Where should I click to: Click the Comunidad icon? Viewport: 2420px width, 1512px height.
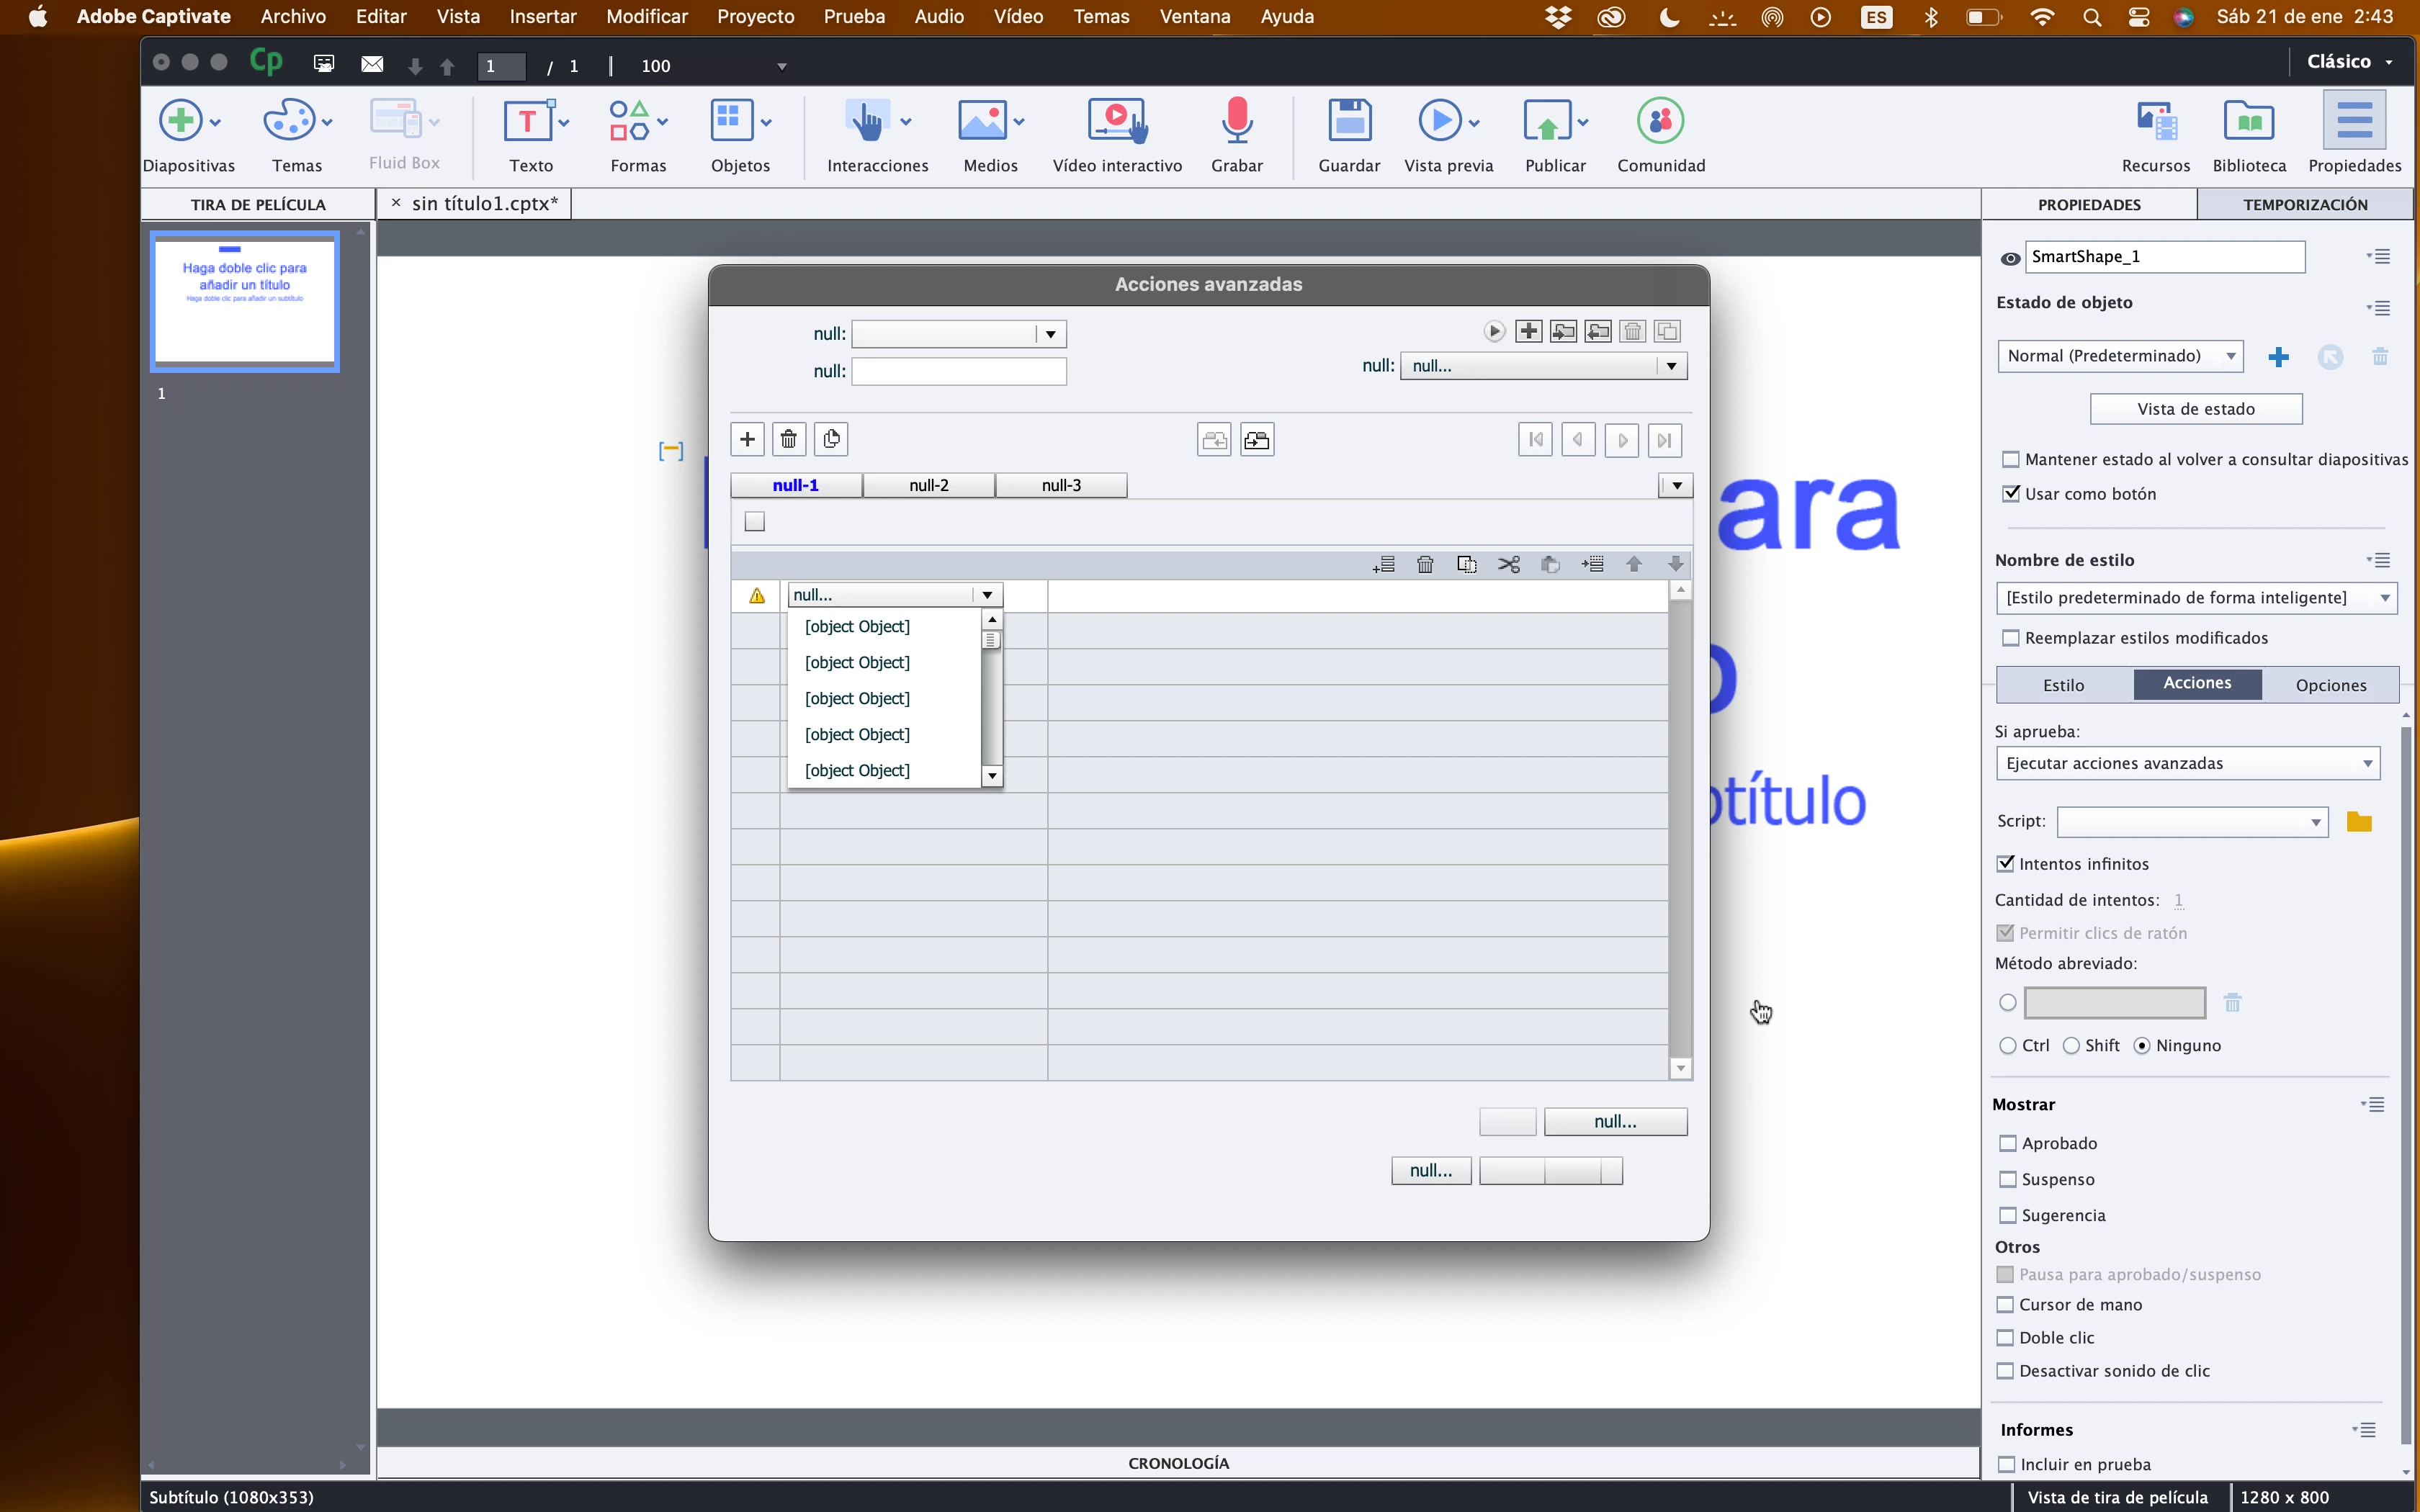coord(1660,121)
